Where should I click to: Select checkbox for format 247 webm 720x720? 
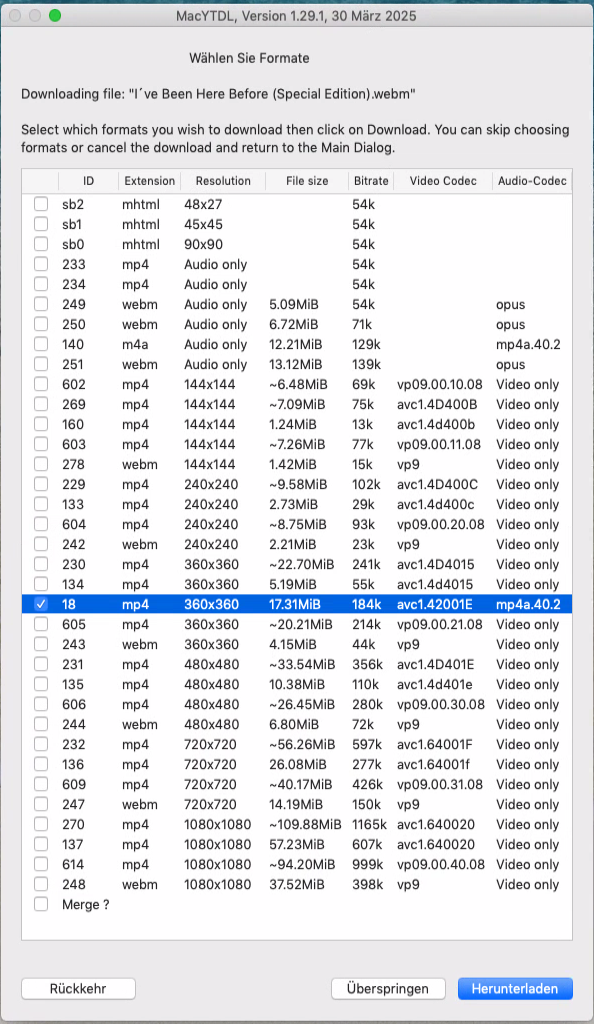point(41,804)
